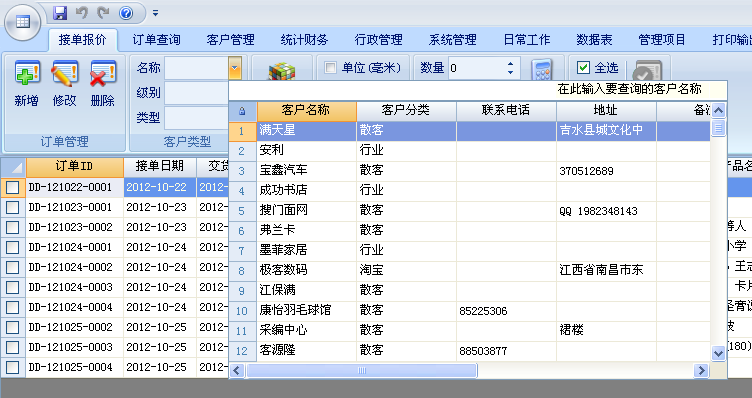The height and width of the screenshot is (398, 752).
Task: Expand the quick access toolbar customize arrow
Action: click(155, 13)
